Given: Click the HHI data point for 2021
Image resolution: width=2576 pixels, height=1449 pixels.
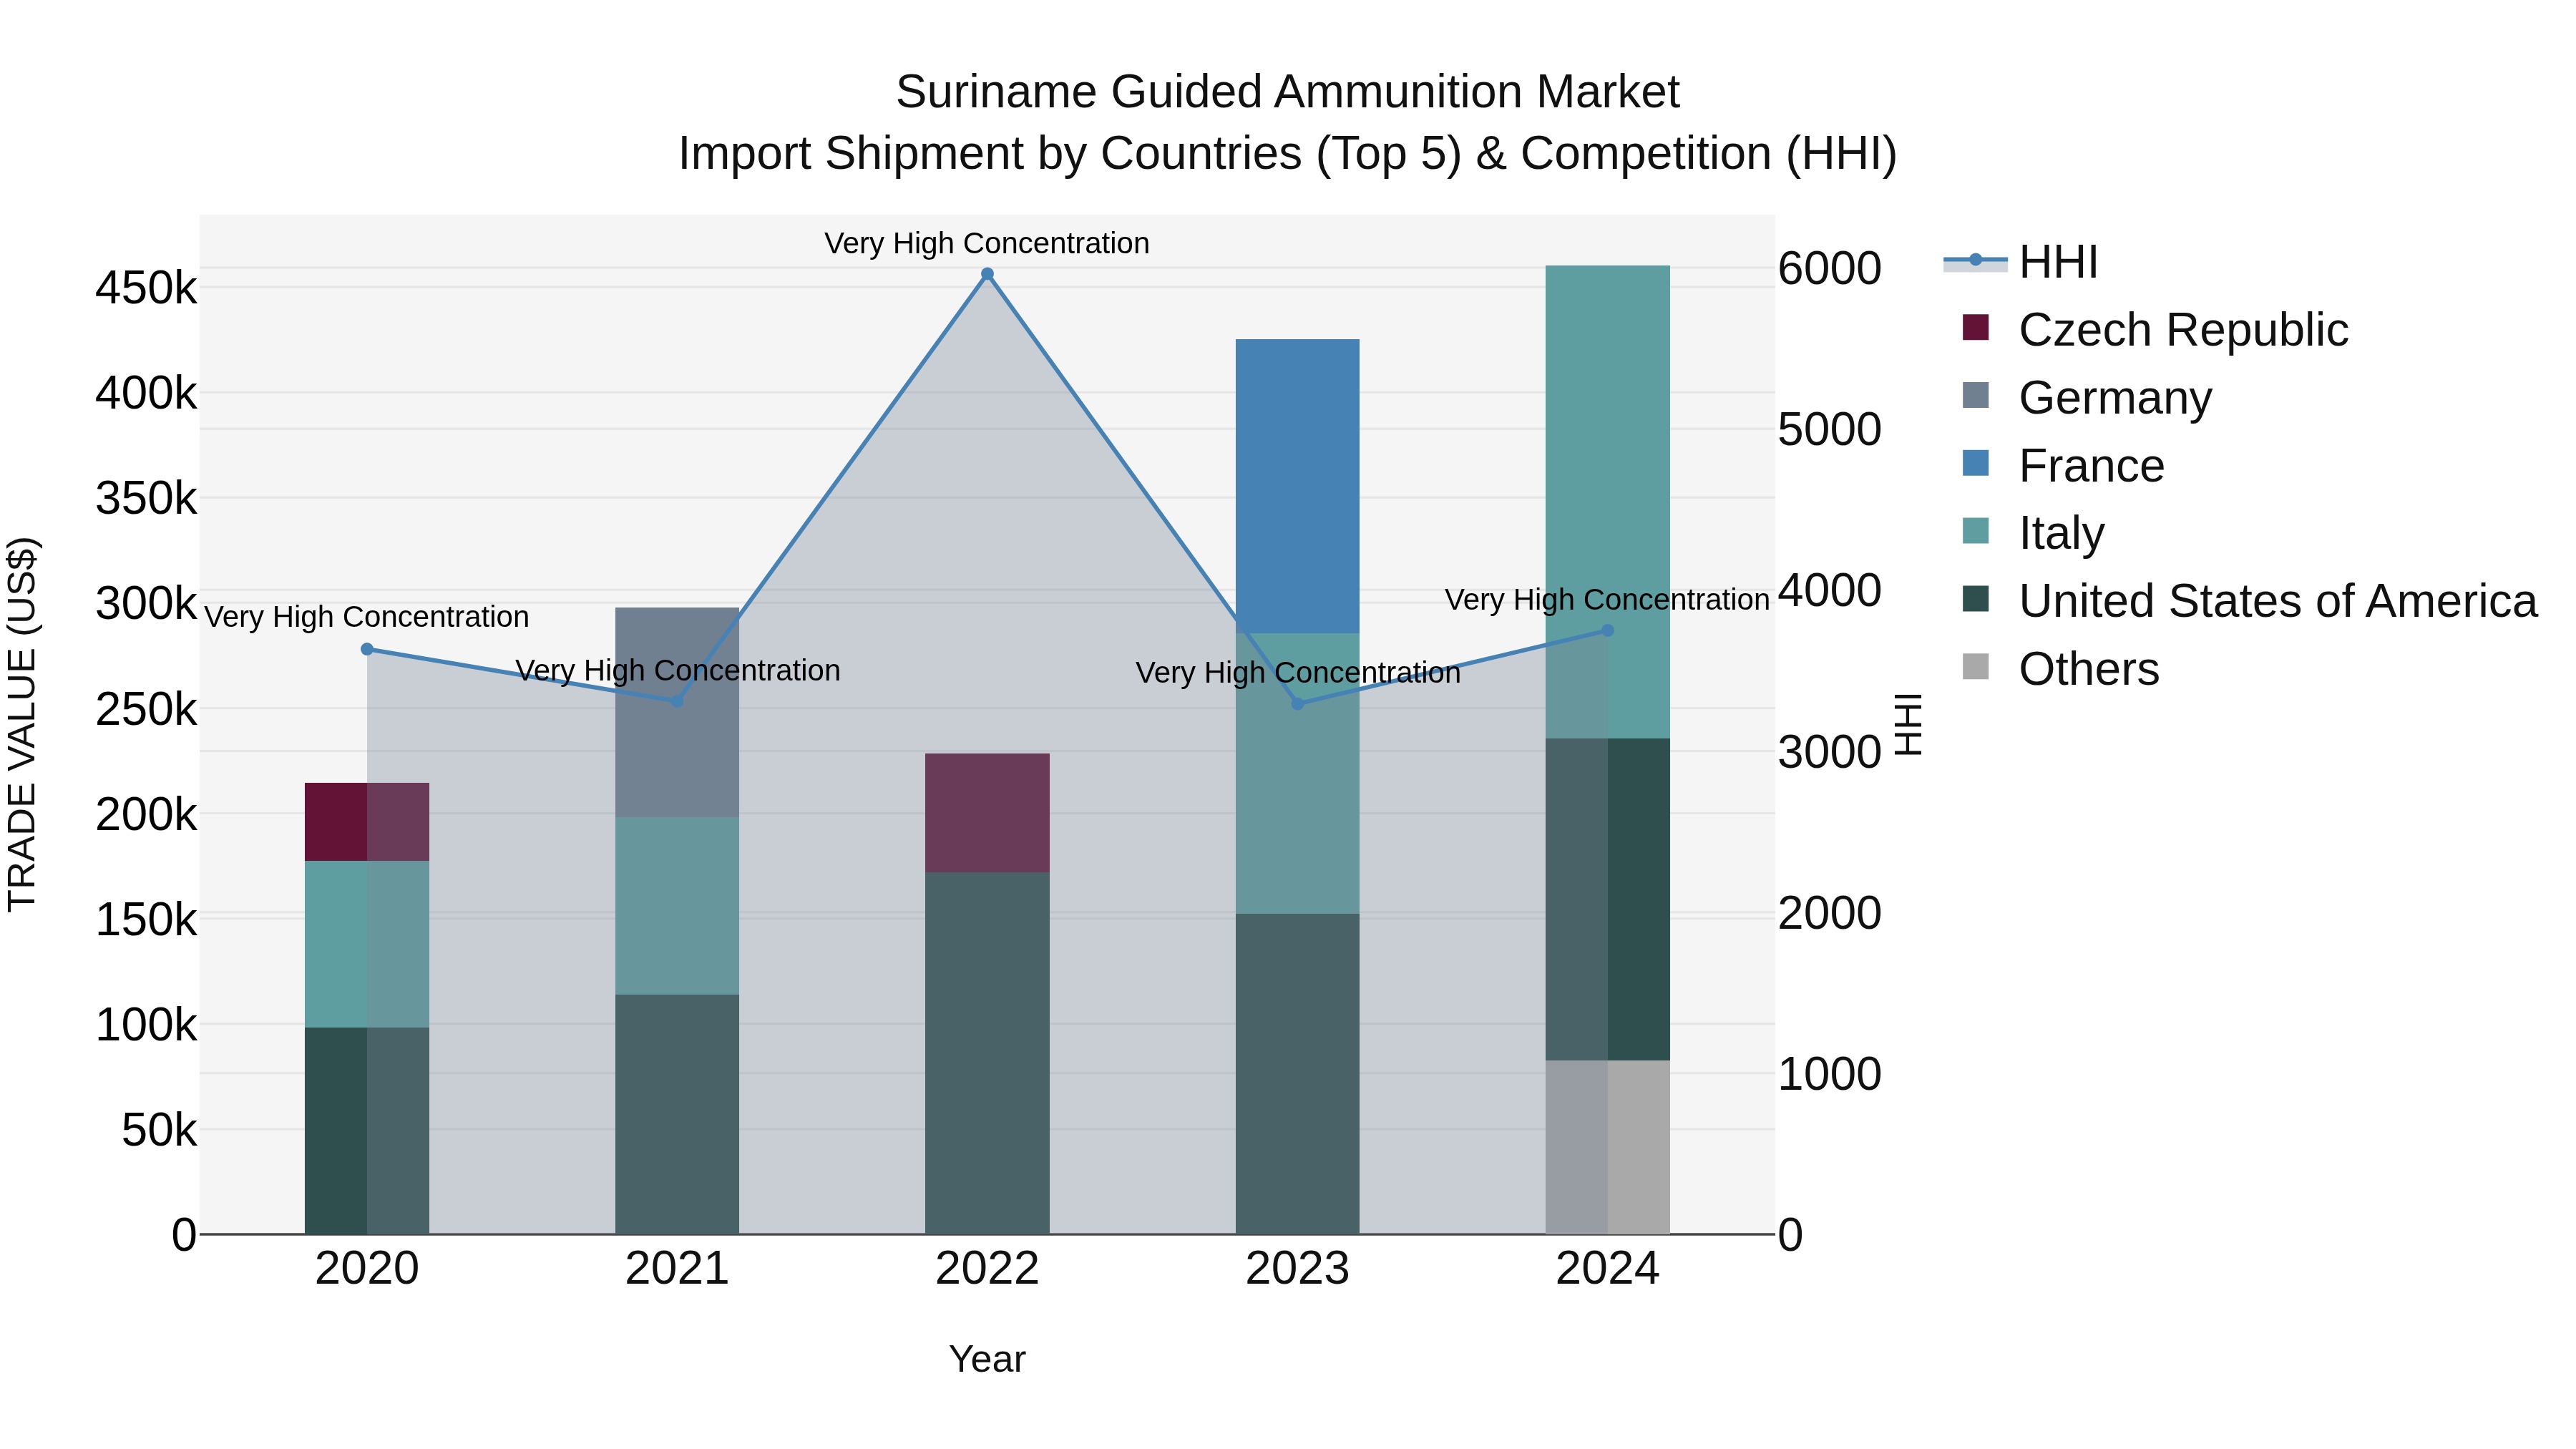Looking at the screenshot, I should [677, 702].
